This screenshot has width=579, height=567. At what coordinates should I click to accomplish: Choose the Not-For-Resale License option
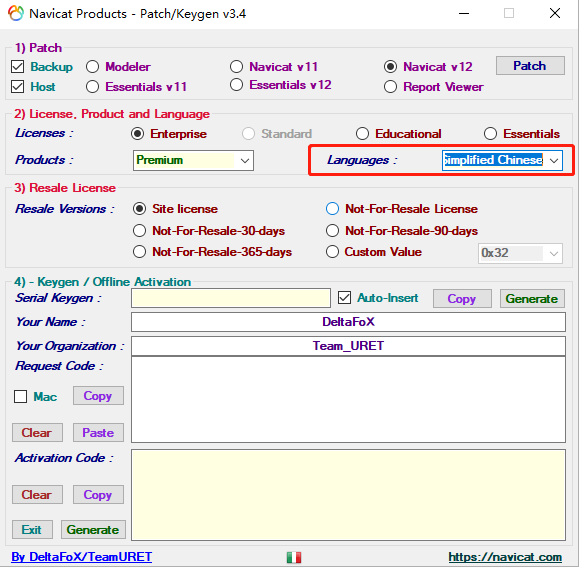[x=332, y=209]
